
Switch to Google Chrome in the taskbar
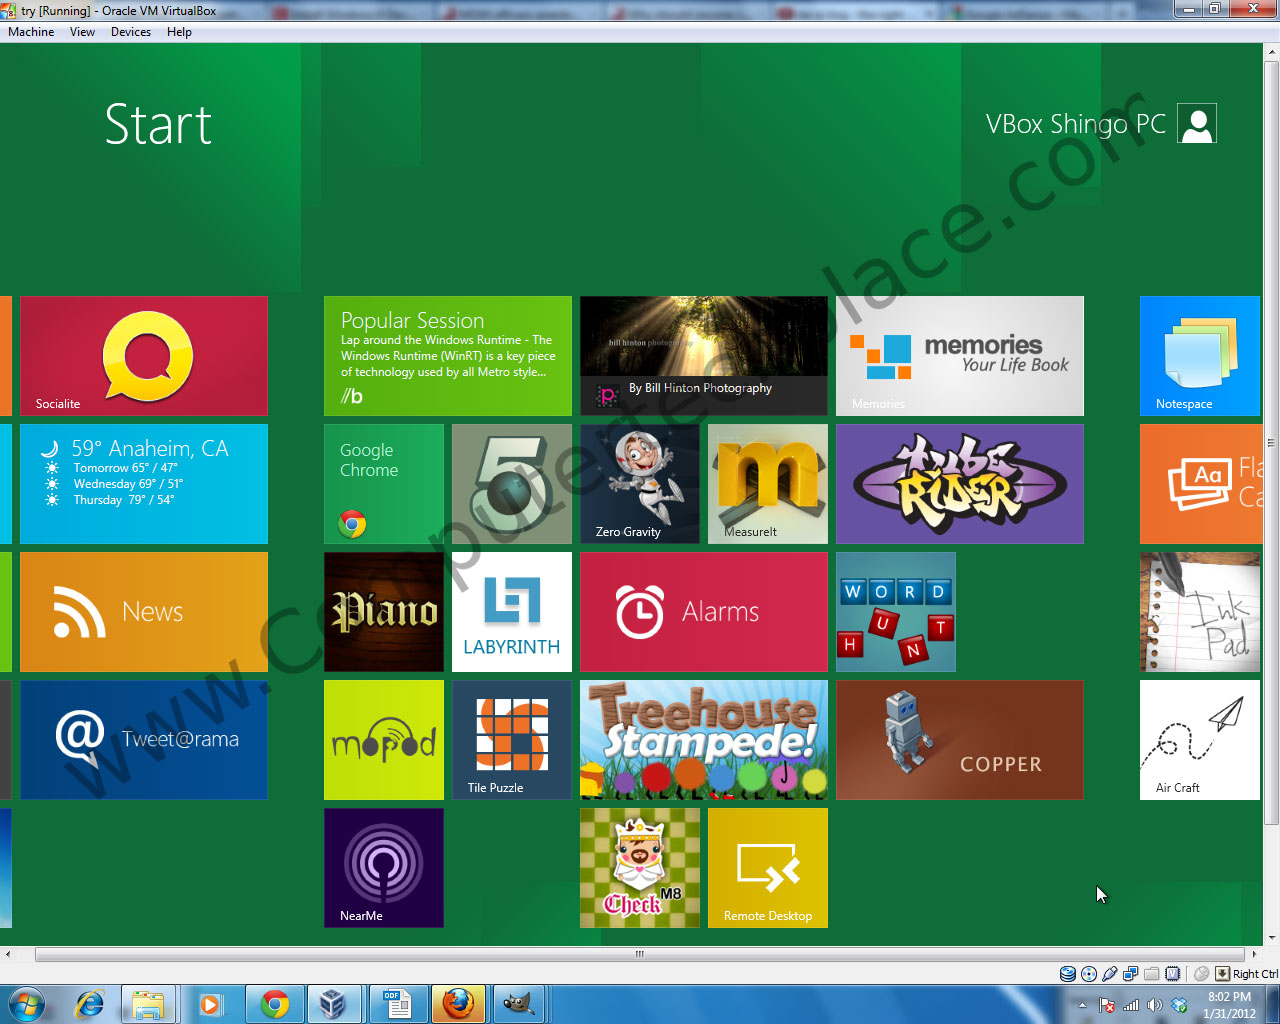pyautogui.click(x=275, y=1004)
